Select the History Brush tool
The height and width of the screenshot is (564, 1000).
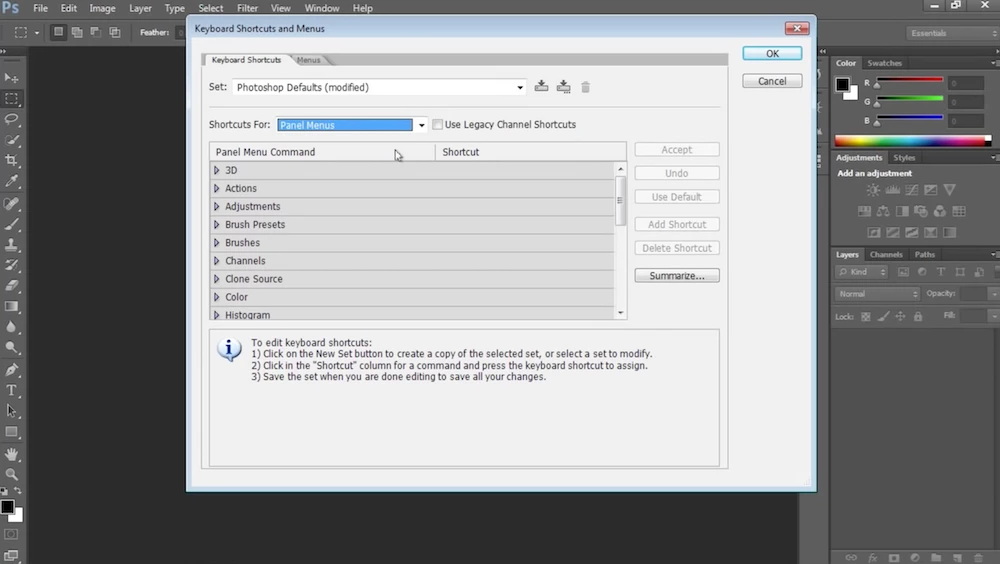pos(11,265)
